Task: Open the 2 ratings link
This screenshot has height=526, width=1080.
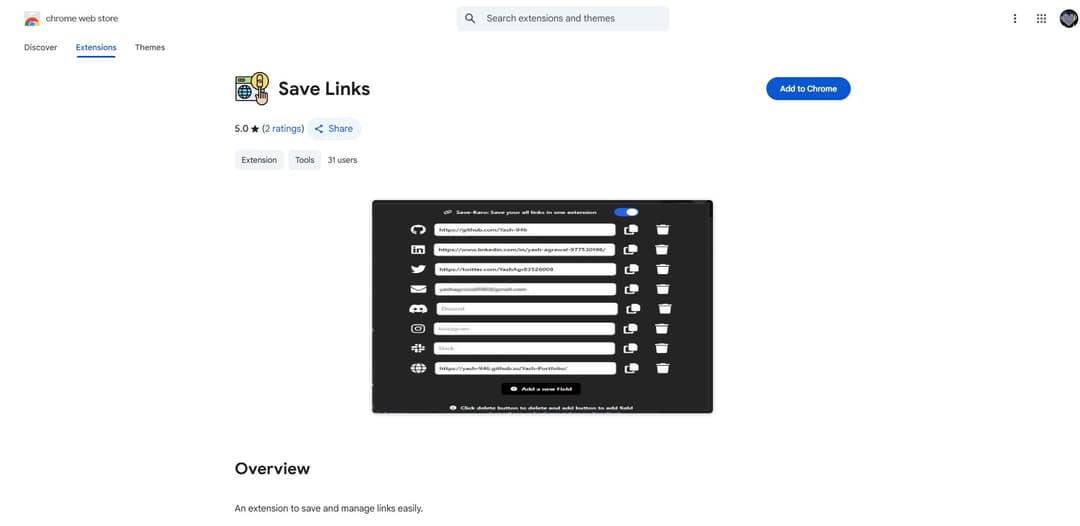Action: point(283,128)
